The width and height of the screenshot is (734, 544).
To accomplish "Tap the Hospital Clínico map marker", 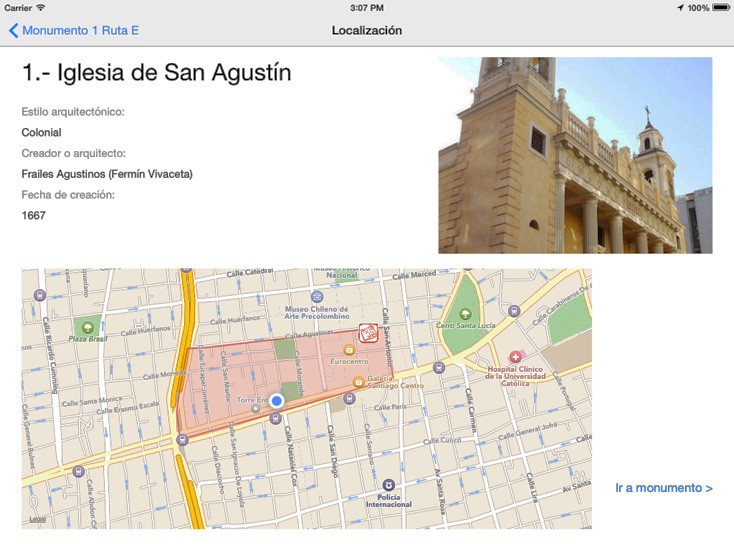I will (x=516, y=356).
